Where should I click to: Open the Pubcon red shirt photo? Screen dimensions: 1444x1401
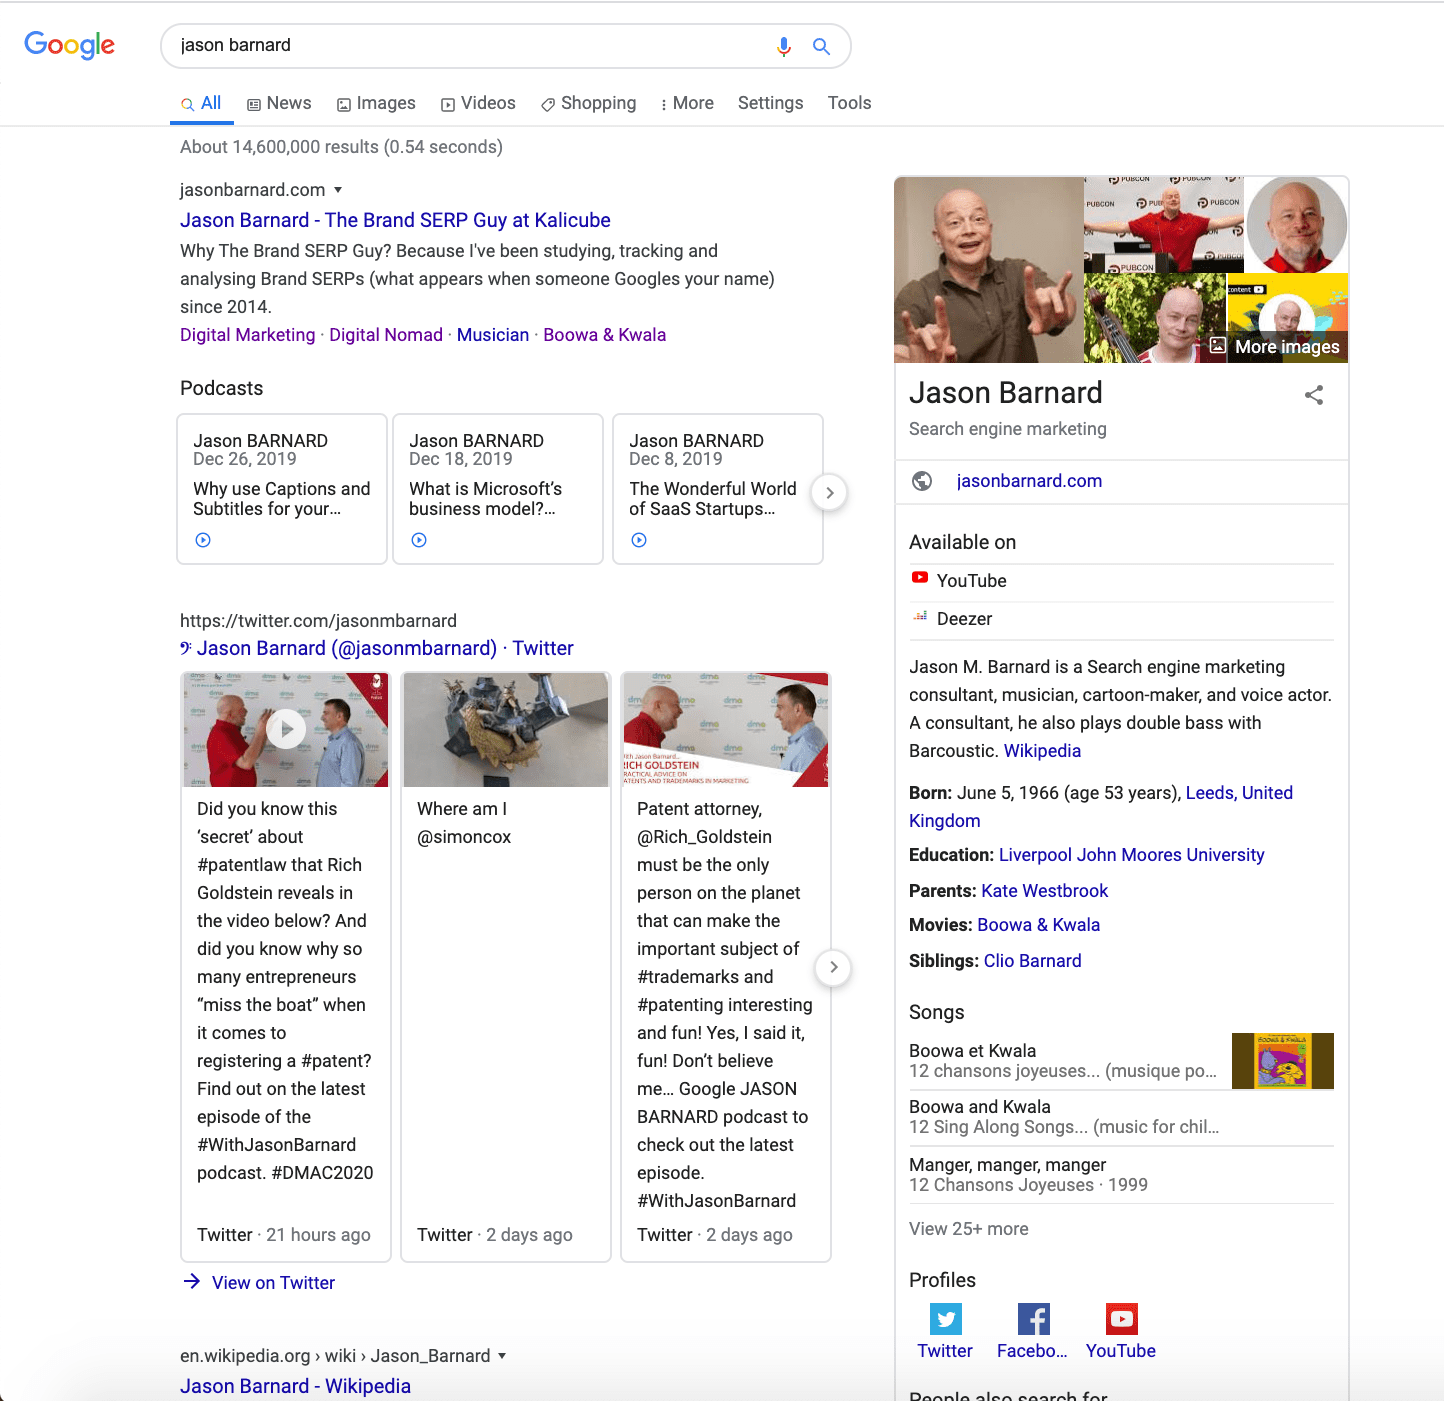click(1164, 224)
